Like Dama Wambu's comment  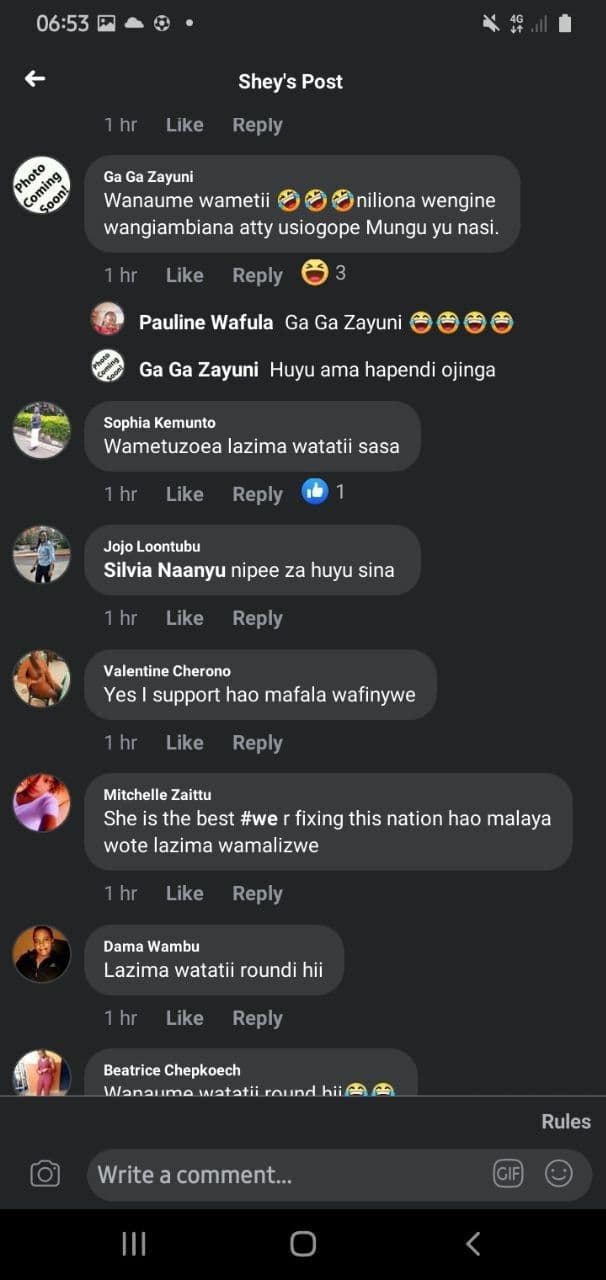point(184,1018)
